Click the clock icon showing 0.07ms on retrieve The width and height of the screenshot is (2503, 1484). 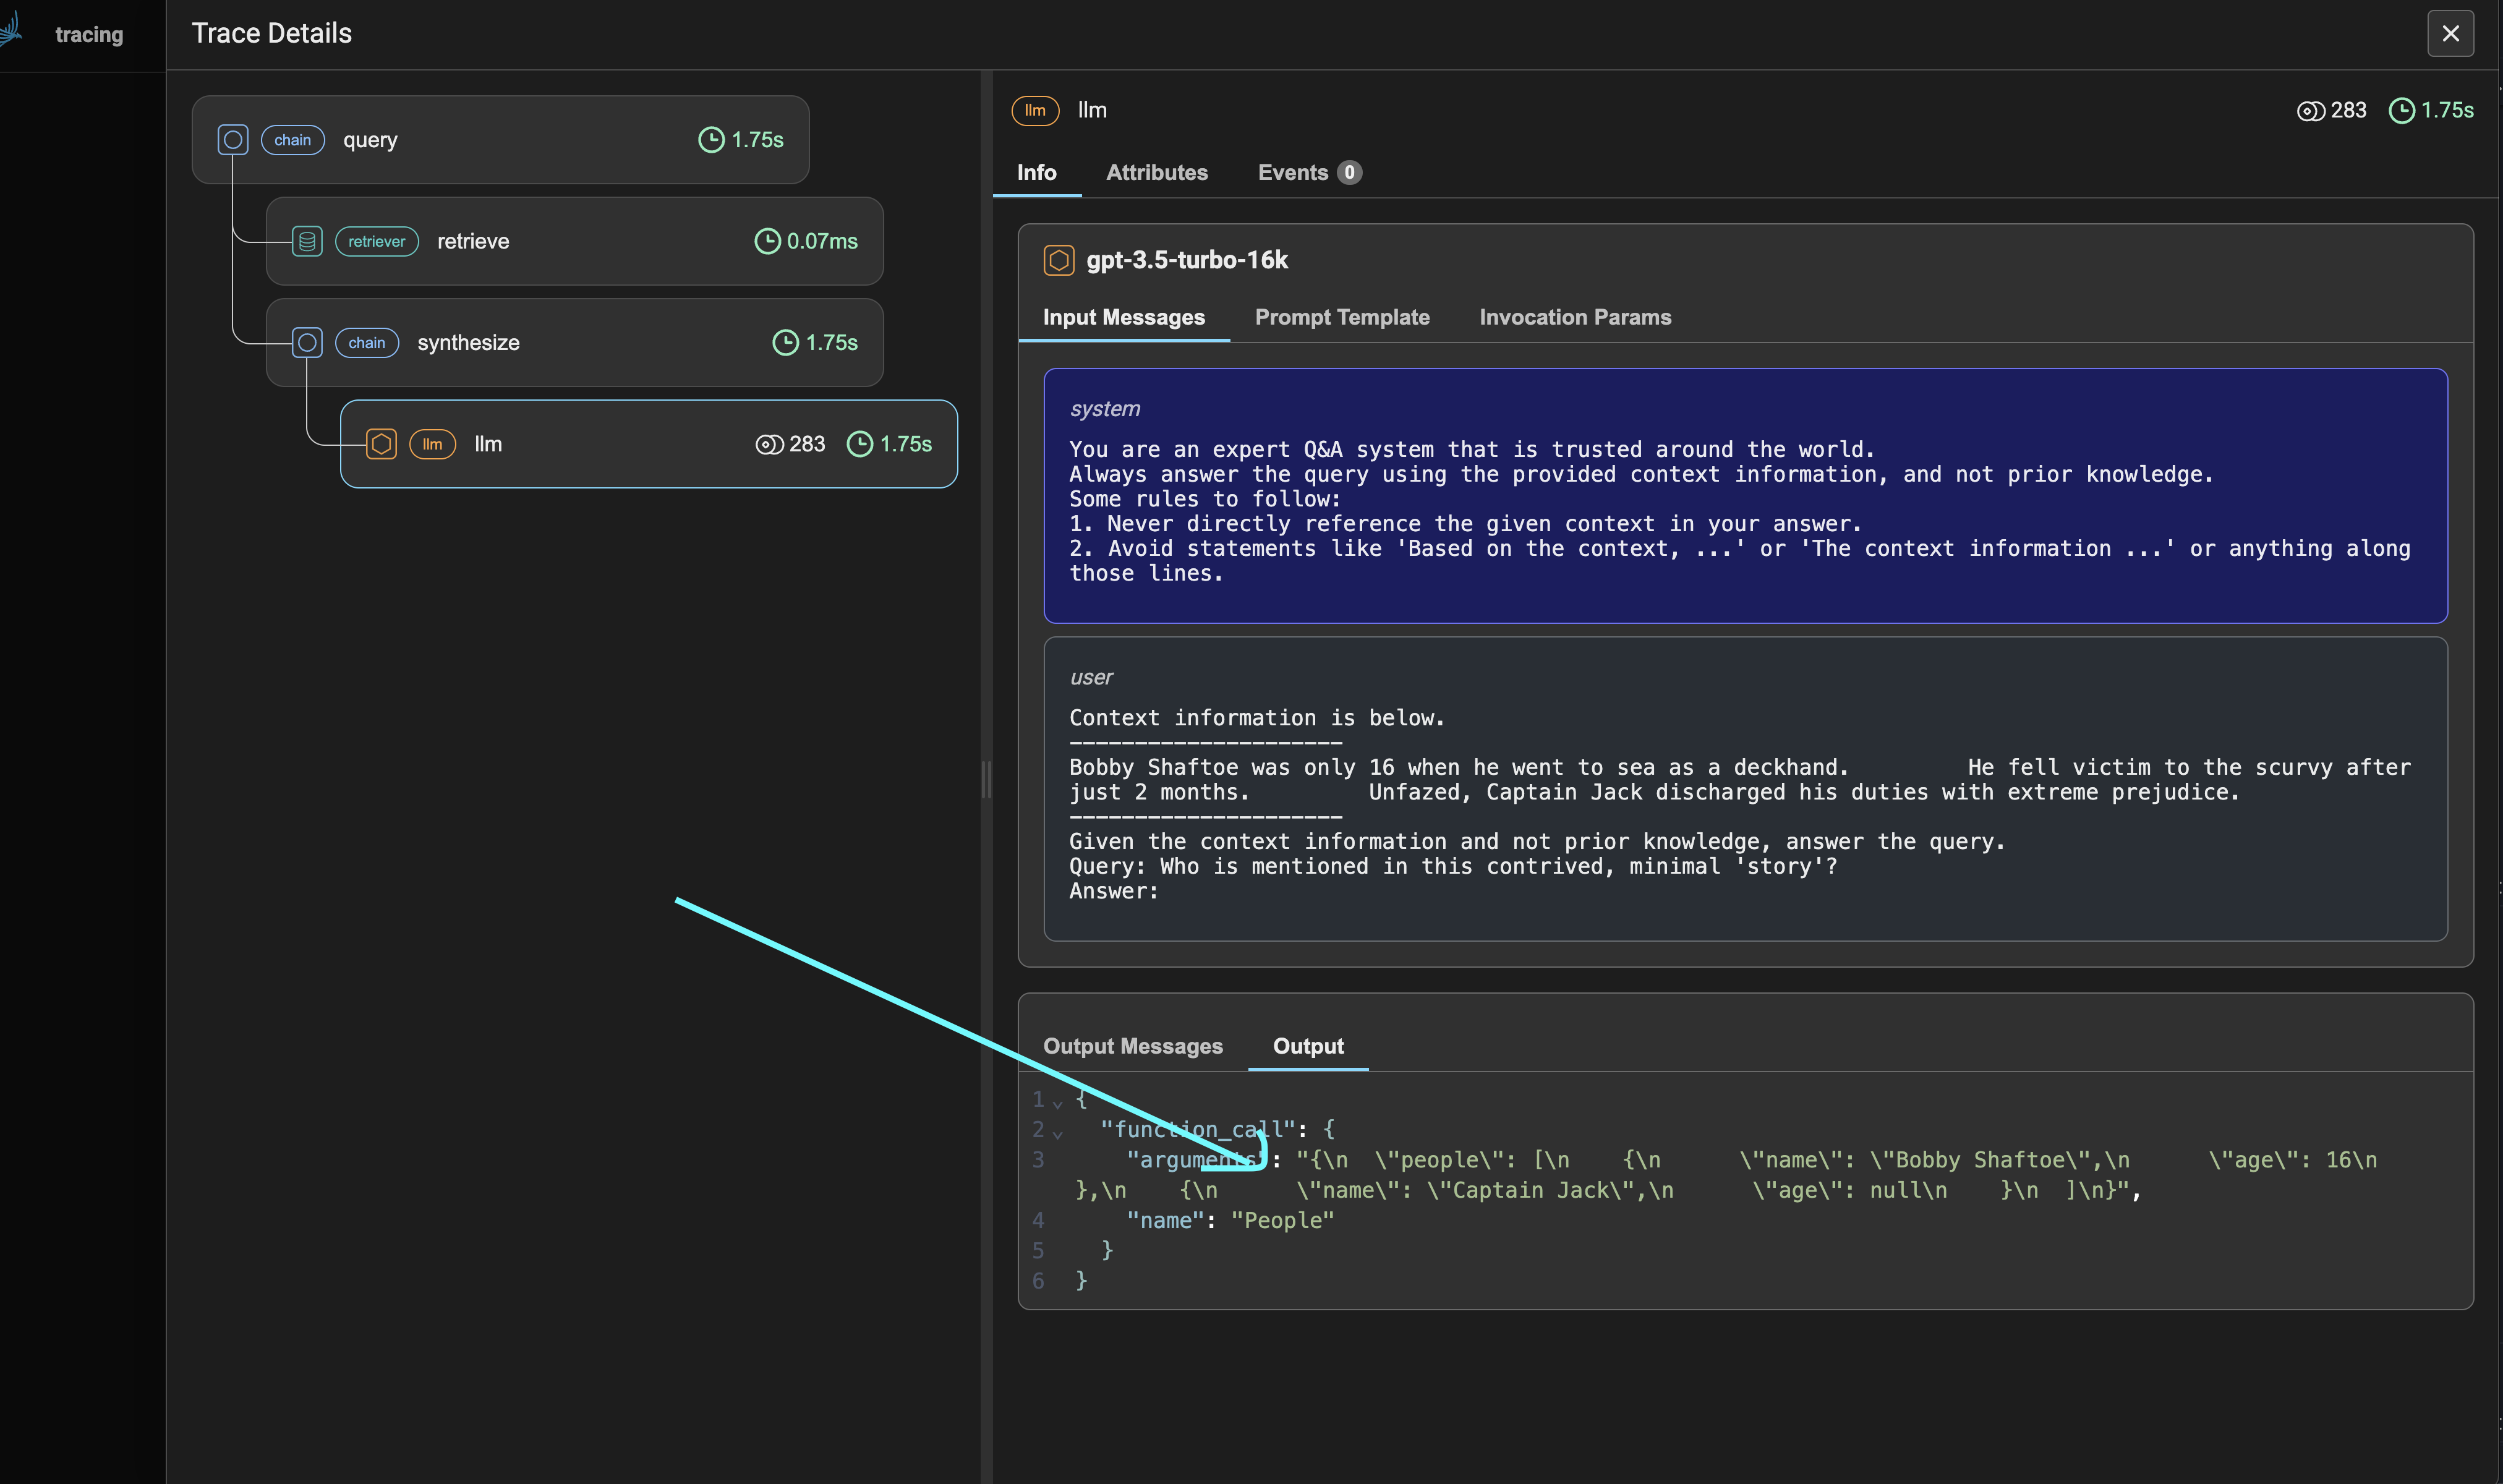tap(767, 241)
